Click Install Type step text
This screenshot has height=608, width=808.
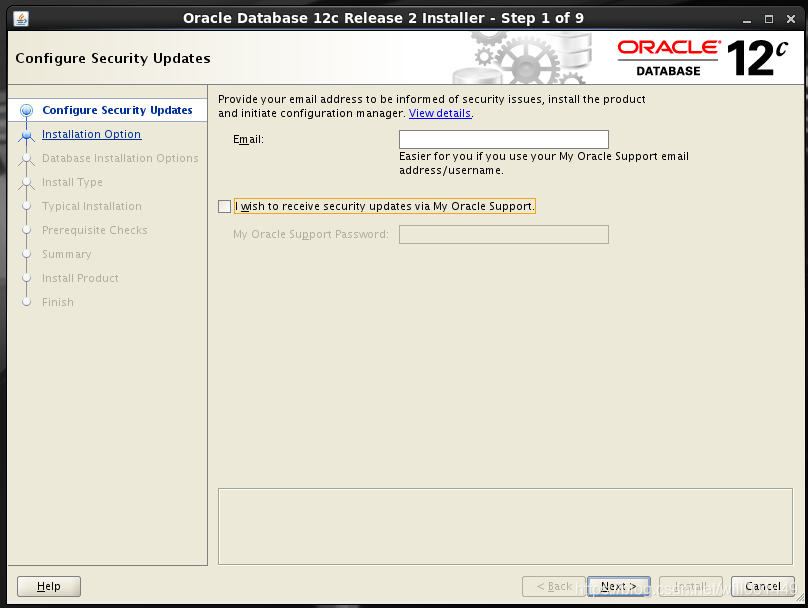pos(72,182)
